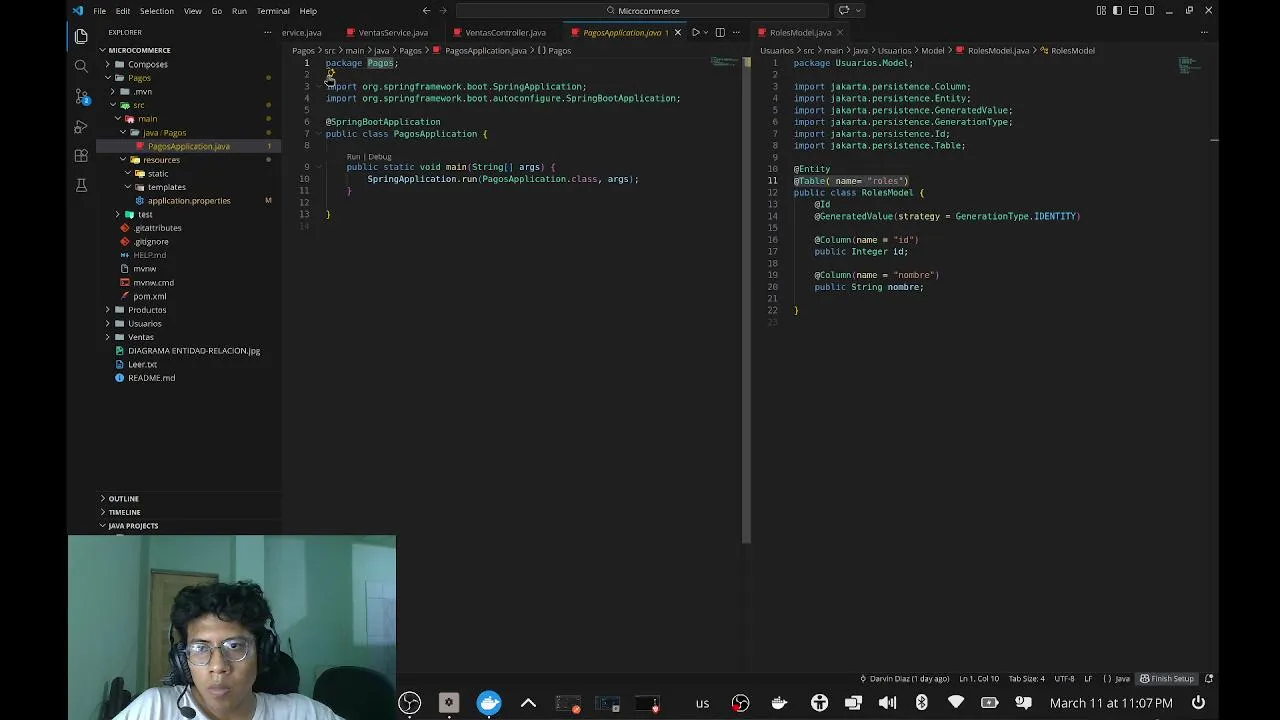The image size is (1280, 720).
Task: Open application.properties file
Action: 189,201
